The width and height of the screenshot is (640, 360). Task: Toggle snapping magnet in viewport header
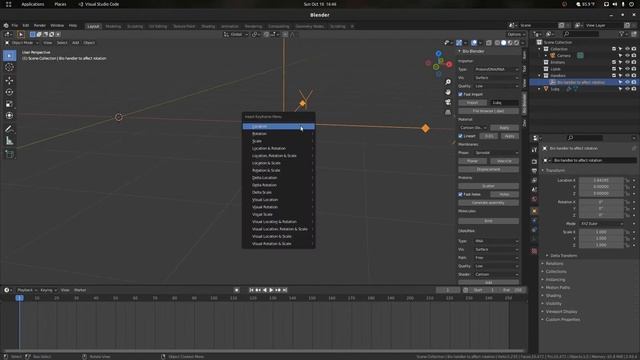coord(267,34)
